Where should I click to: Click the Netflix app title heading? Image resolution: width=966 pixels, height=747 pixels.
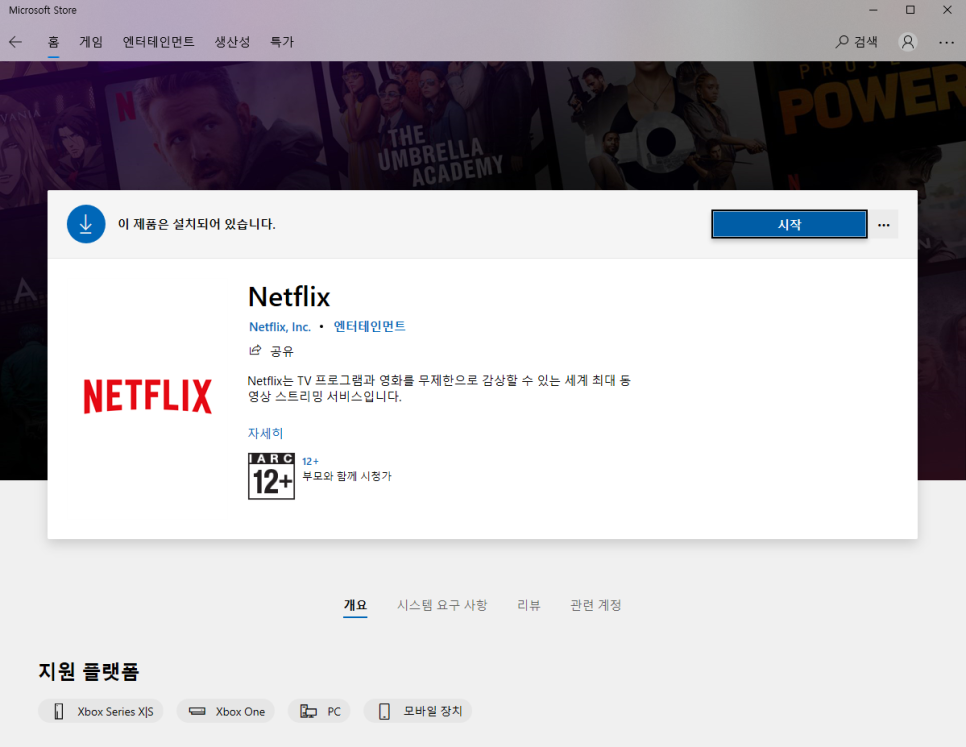click(289, 297)
